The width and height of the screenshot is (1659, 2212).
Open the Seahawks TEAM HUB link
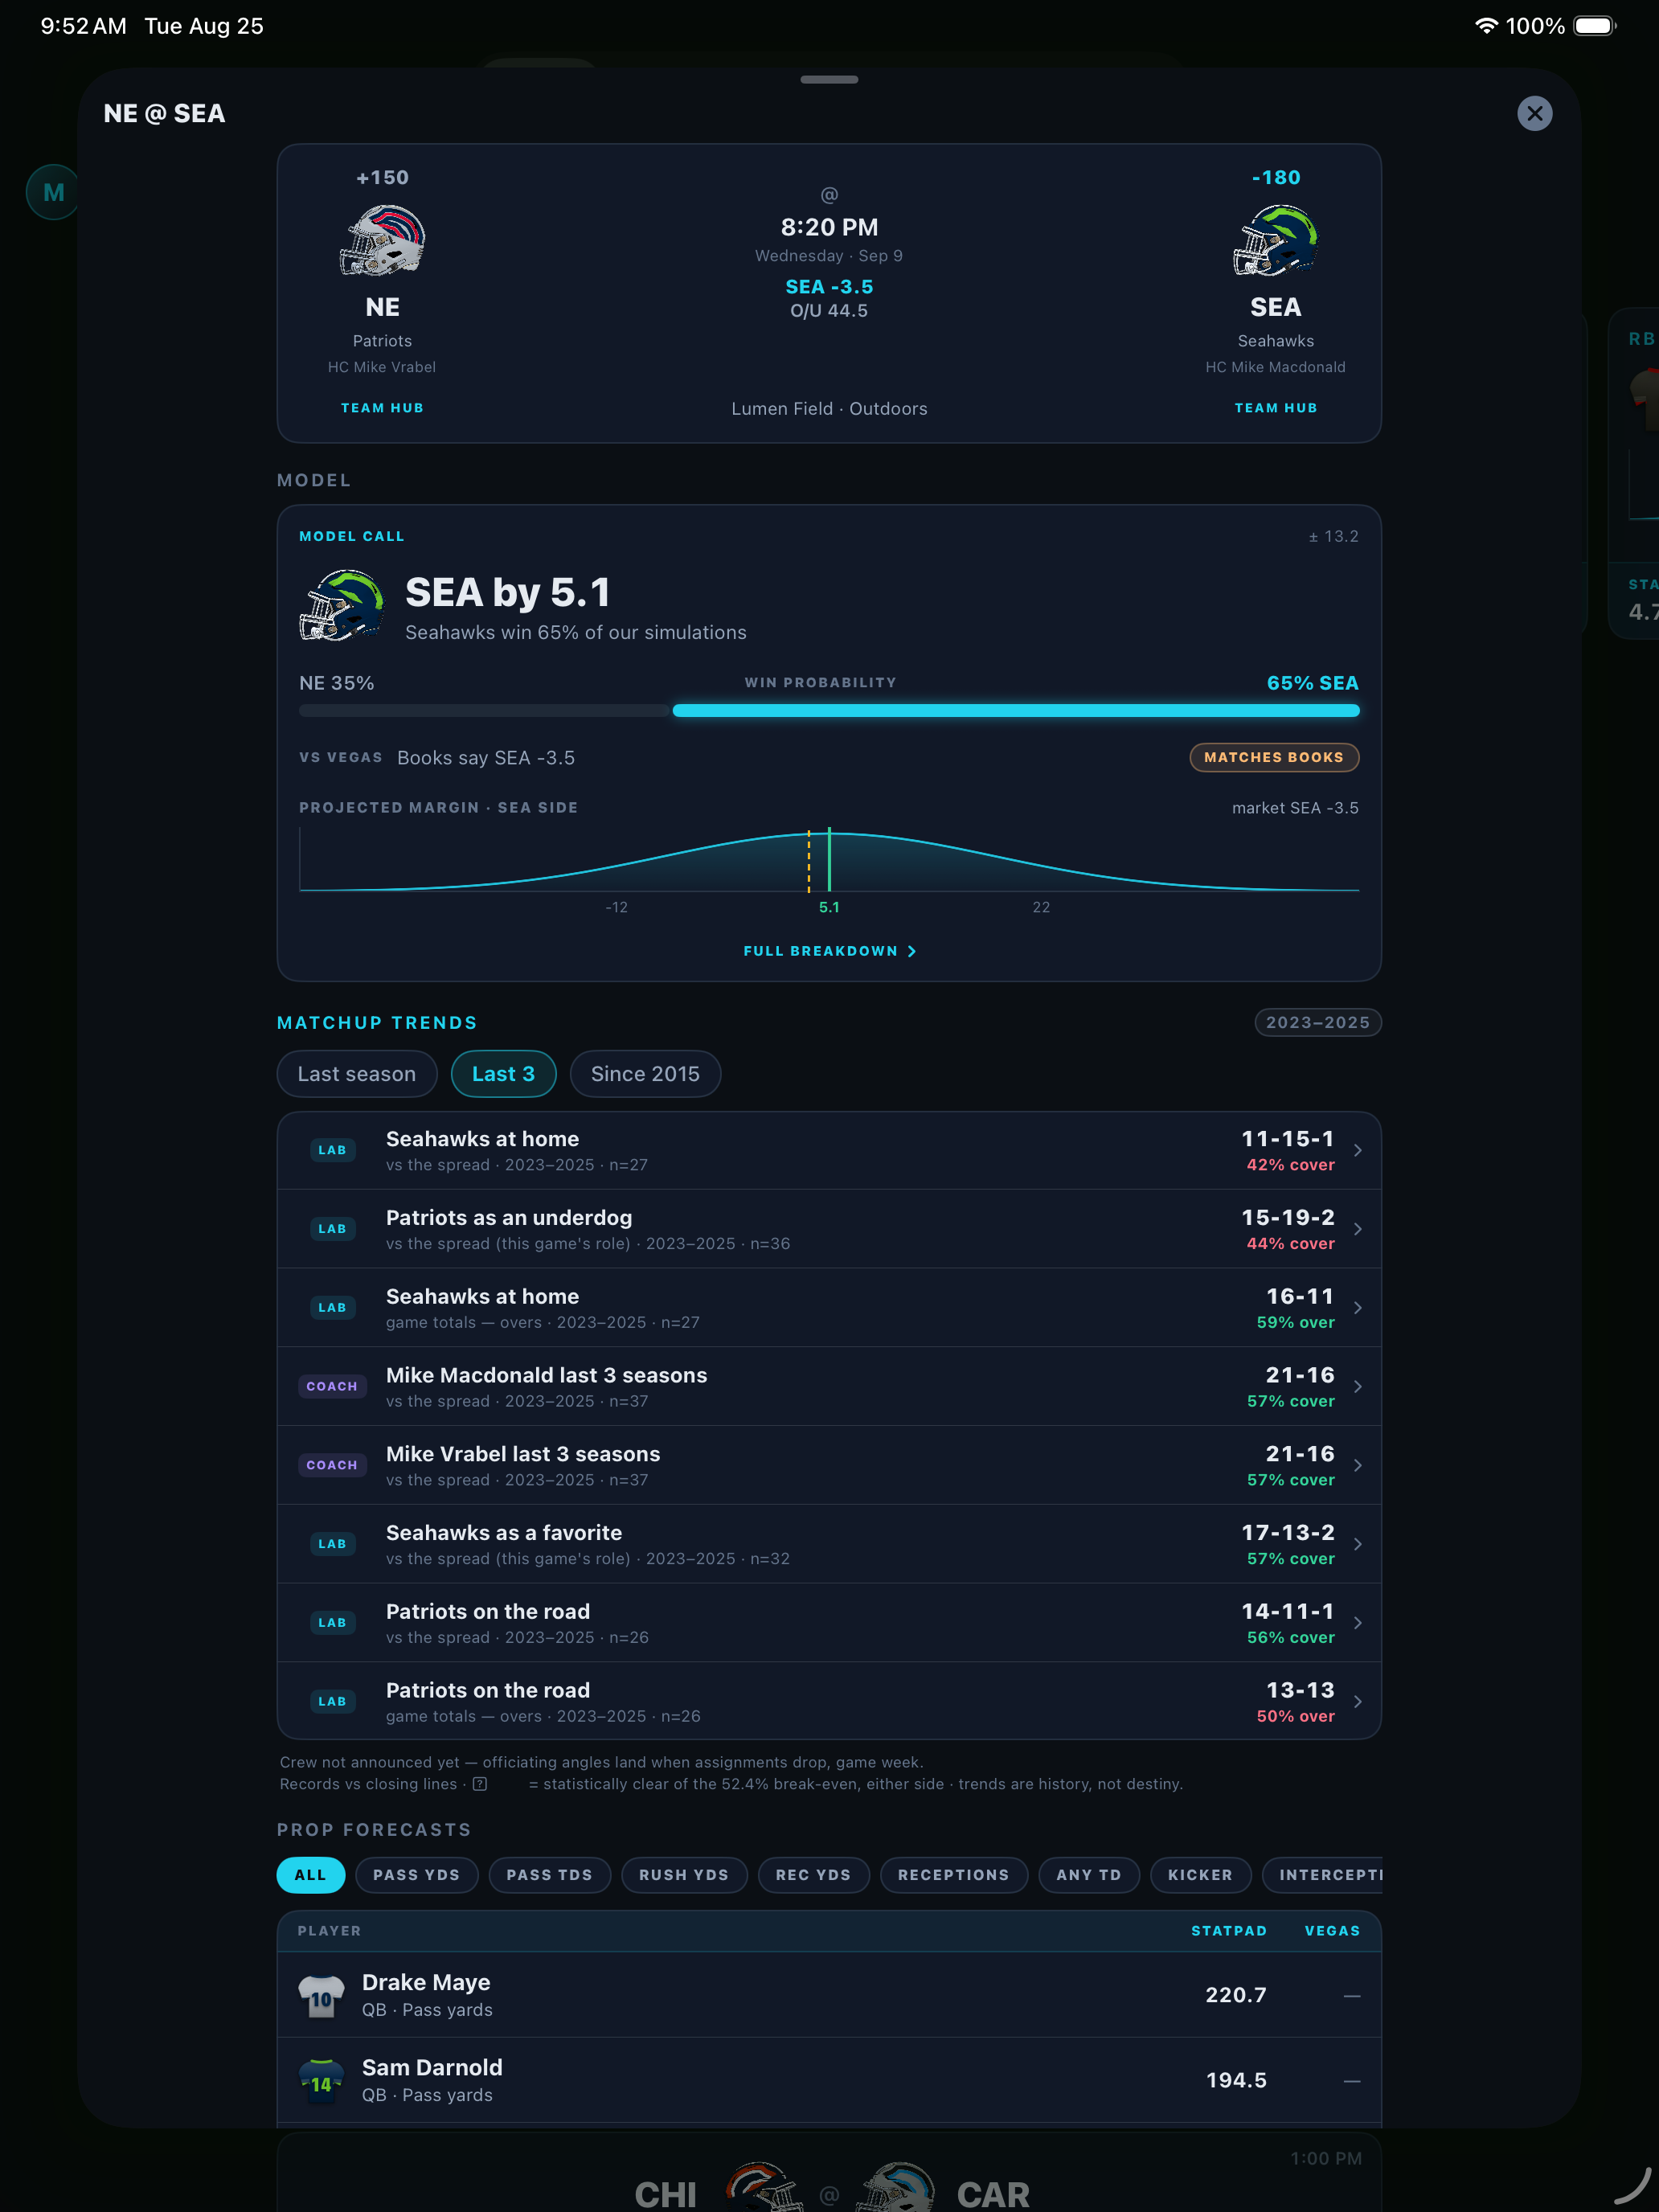point(1275,408)
